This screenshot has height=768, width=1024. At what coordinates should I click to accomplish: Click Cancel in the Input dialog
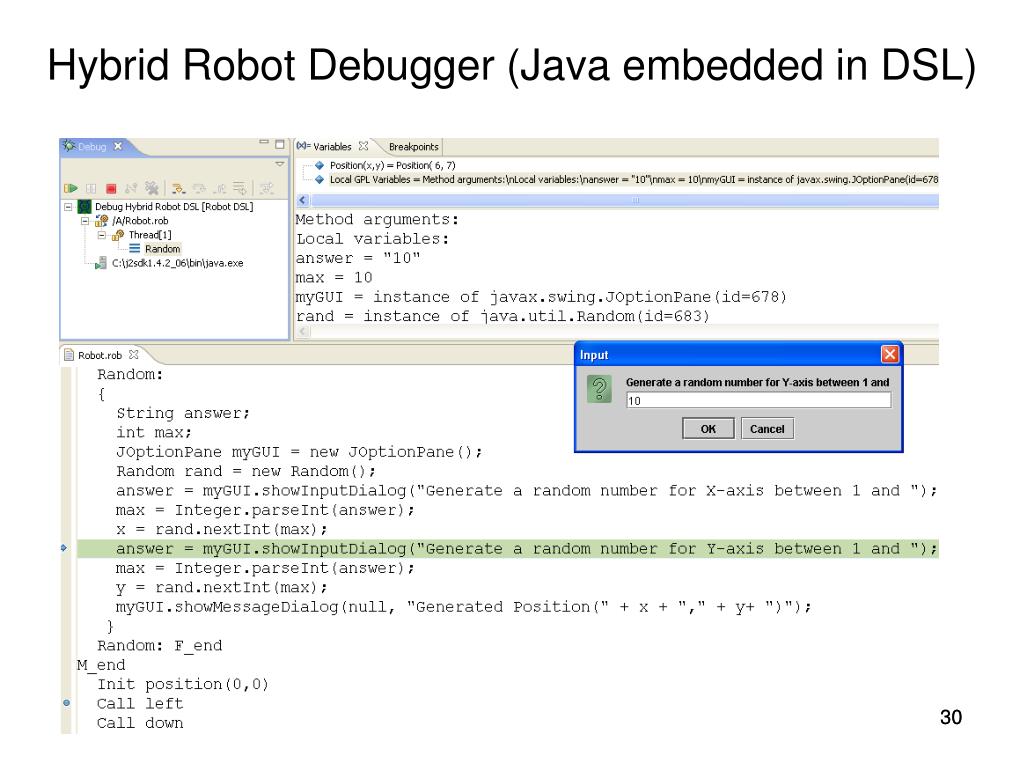(x=767, y=428)
